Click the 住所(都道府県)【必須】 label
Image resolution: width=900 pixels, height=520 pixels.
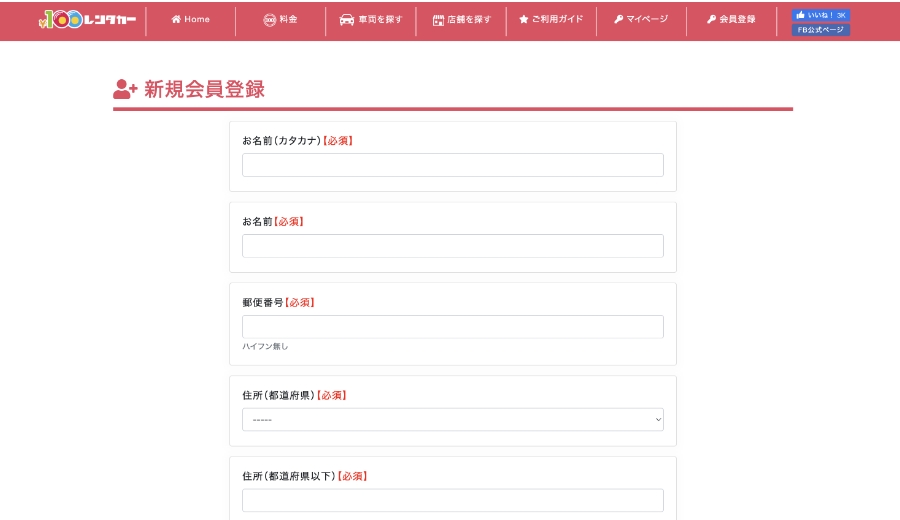click(294, 395)
